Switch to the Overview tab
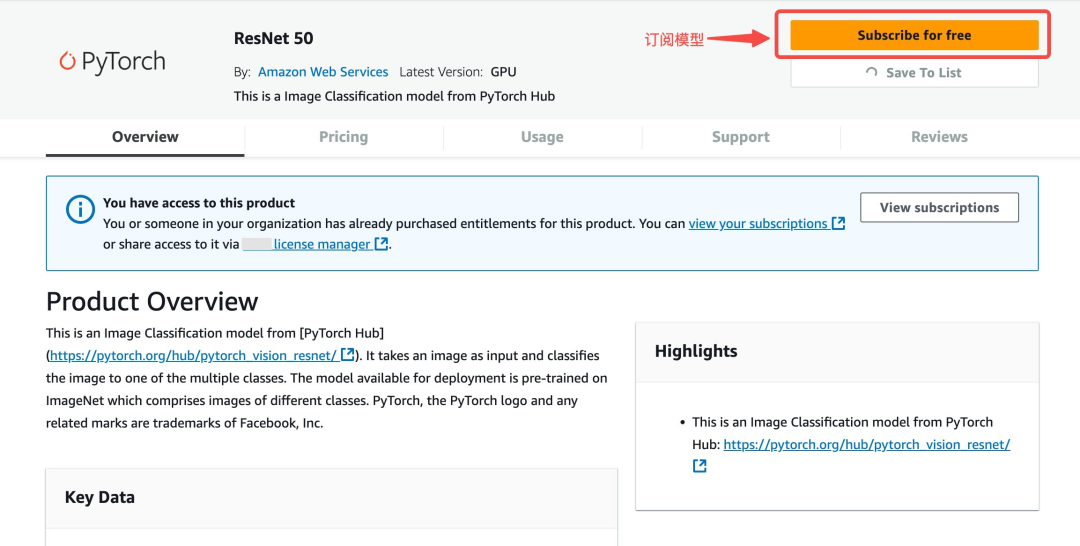This screenshot has width=1080, height=546. click(145, 137)
